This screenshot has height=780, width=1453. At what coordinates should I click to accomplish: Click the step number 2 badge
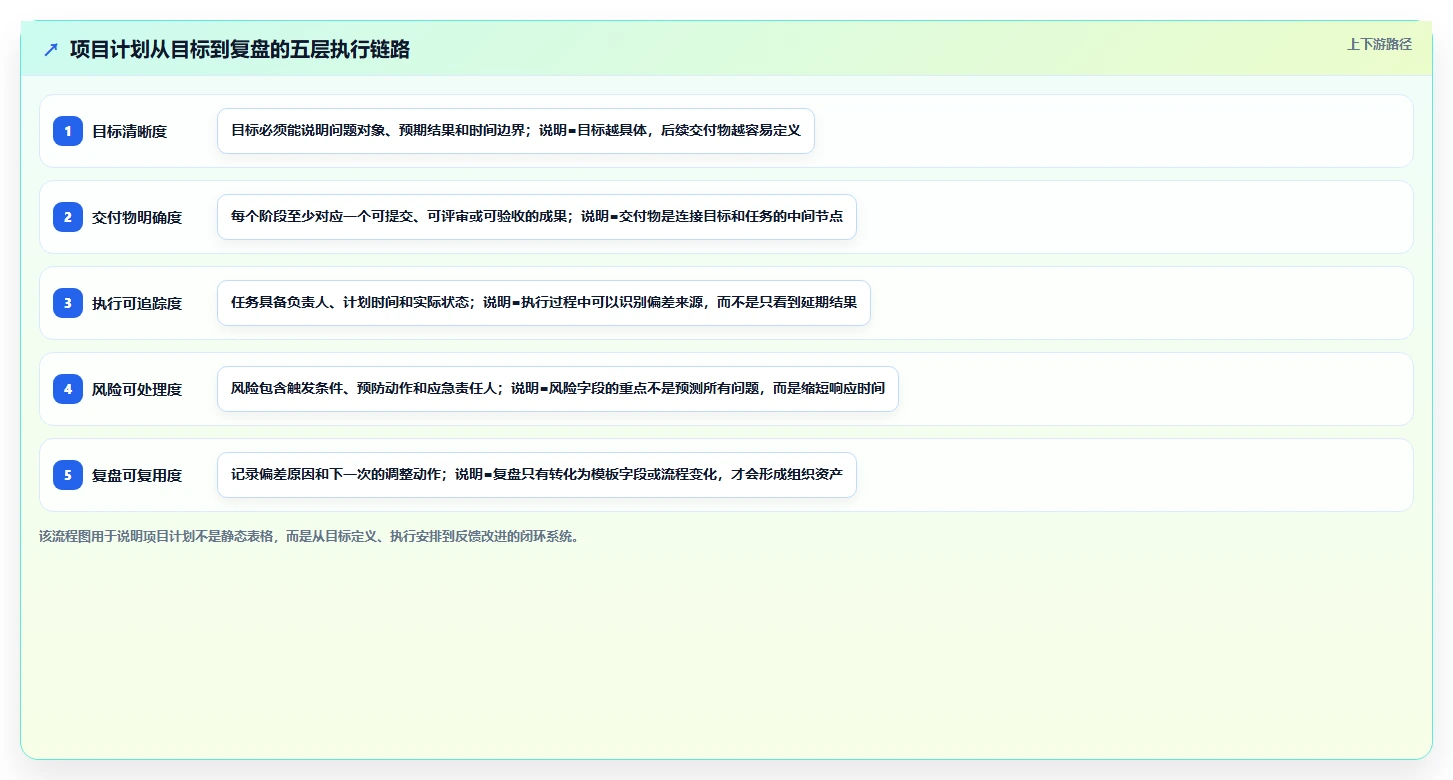68,217
